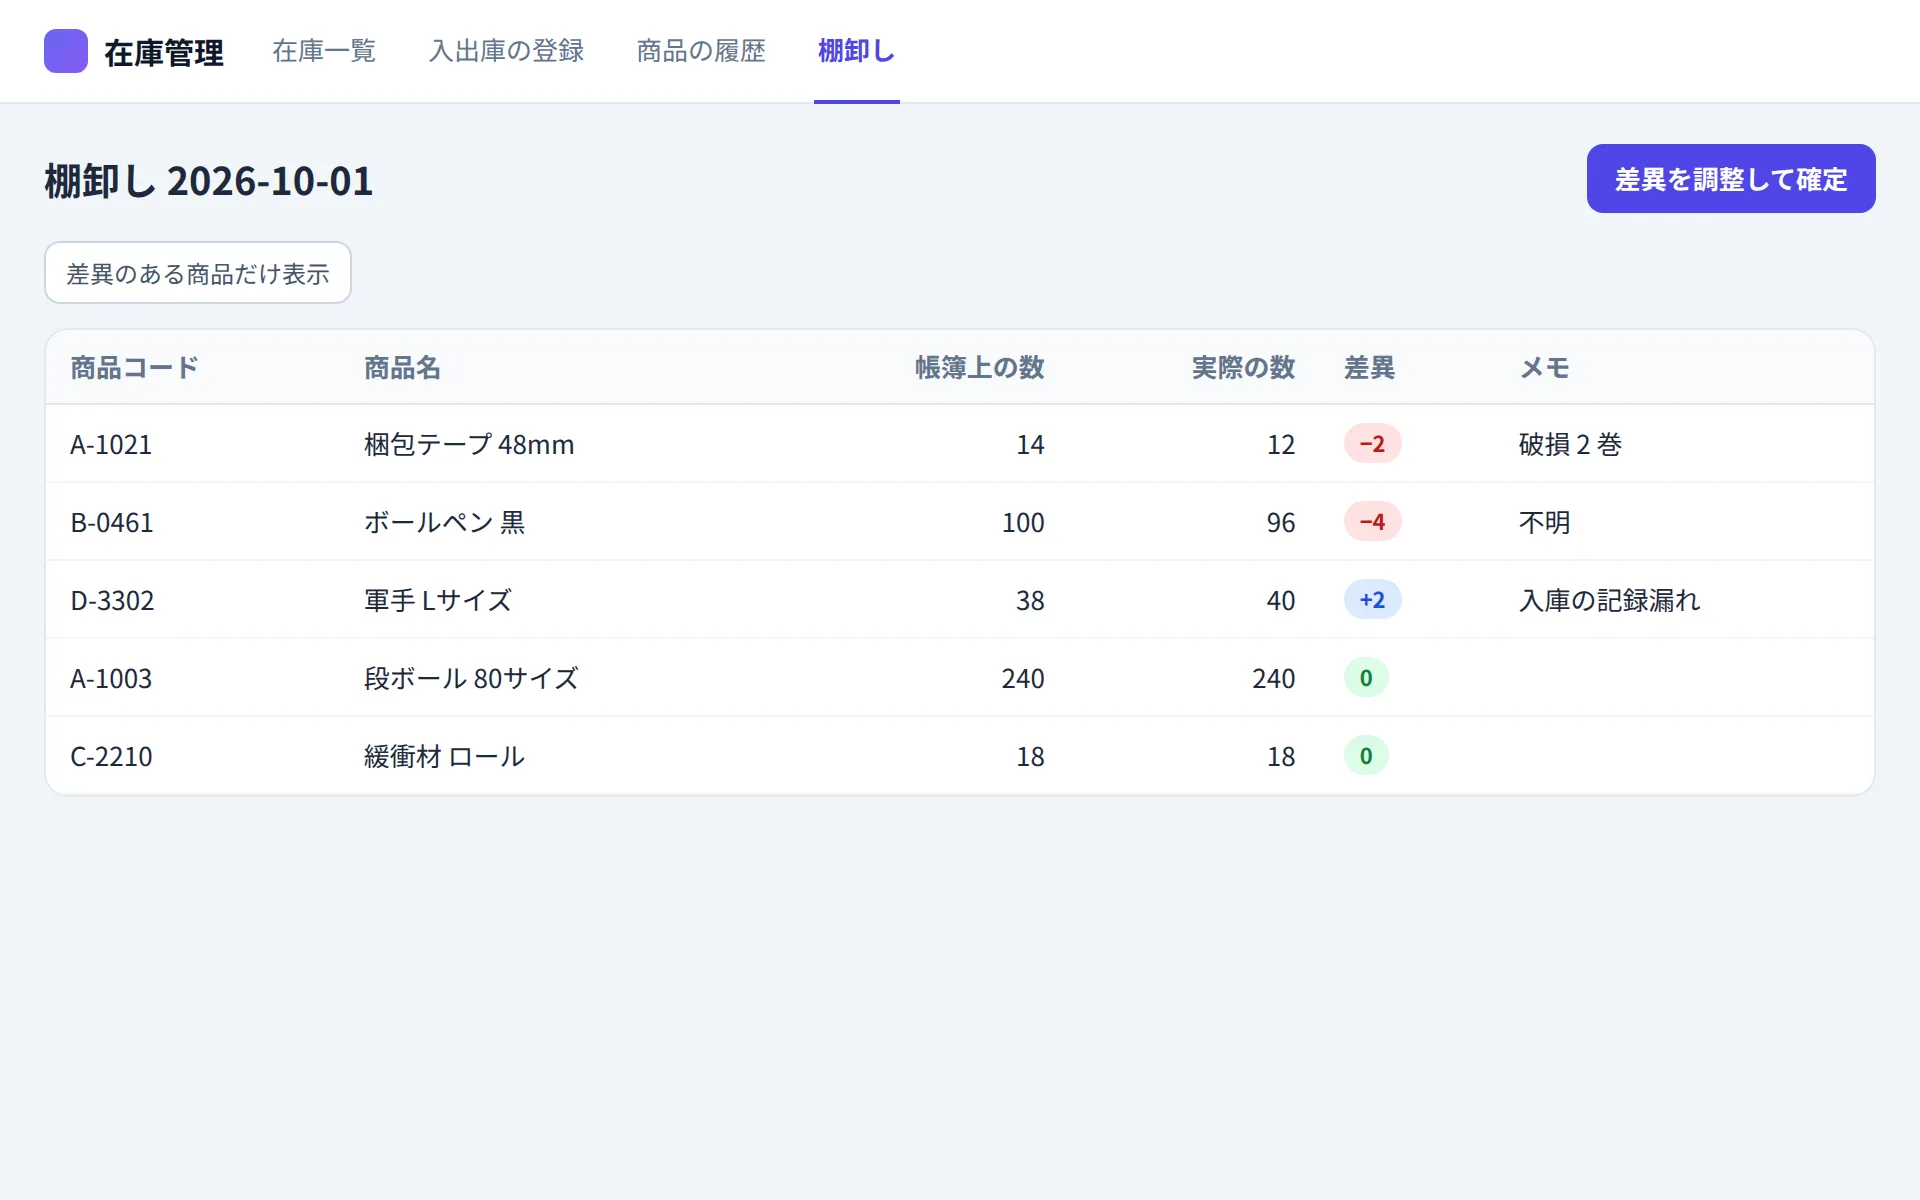Select product code C-2210

[111, 756]
